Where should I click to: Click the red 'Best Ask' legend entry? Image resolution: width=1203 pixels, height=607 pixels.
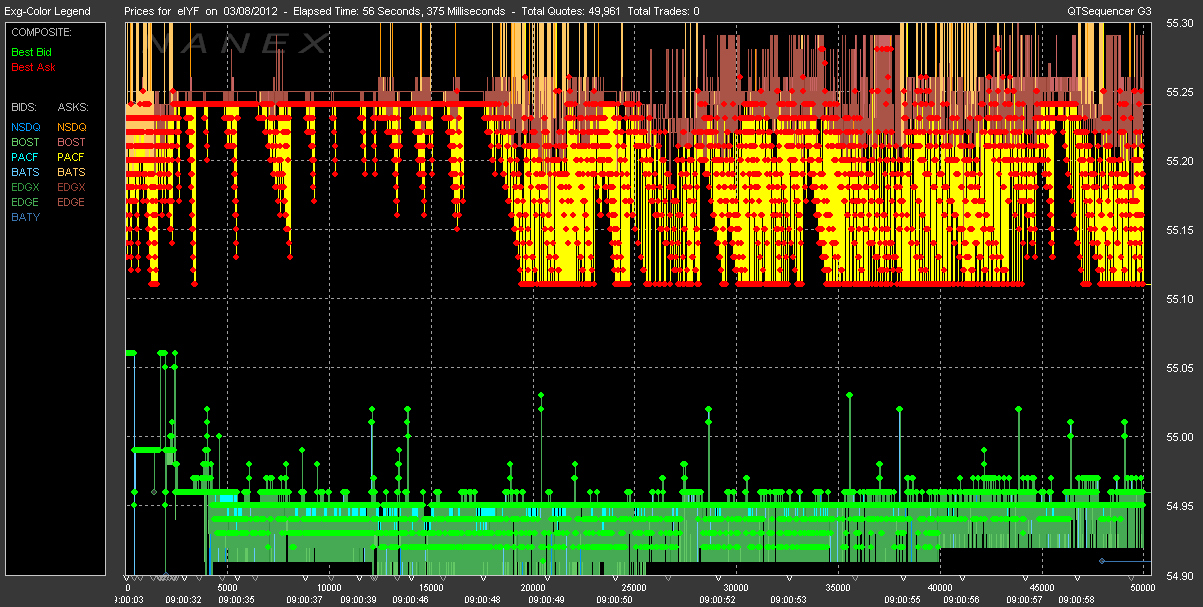click(33, 67)
